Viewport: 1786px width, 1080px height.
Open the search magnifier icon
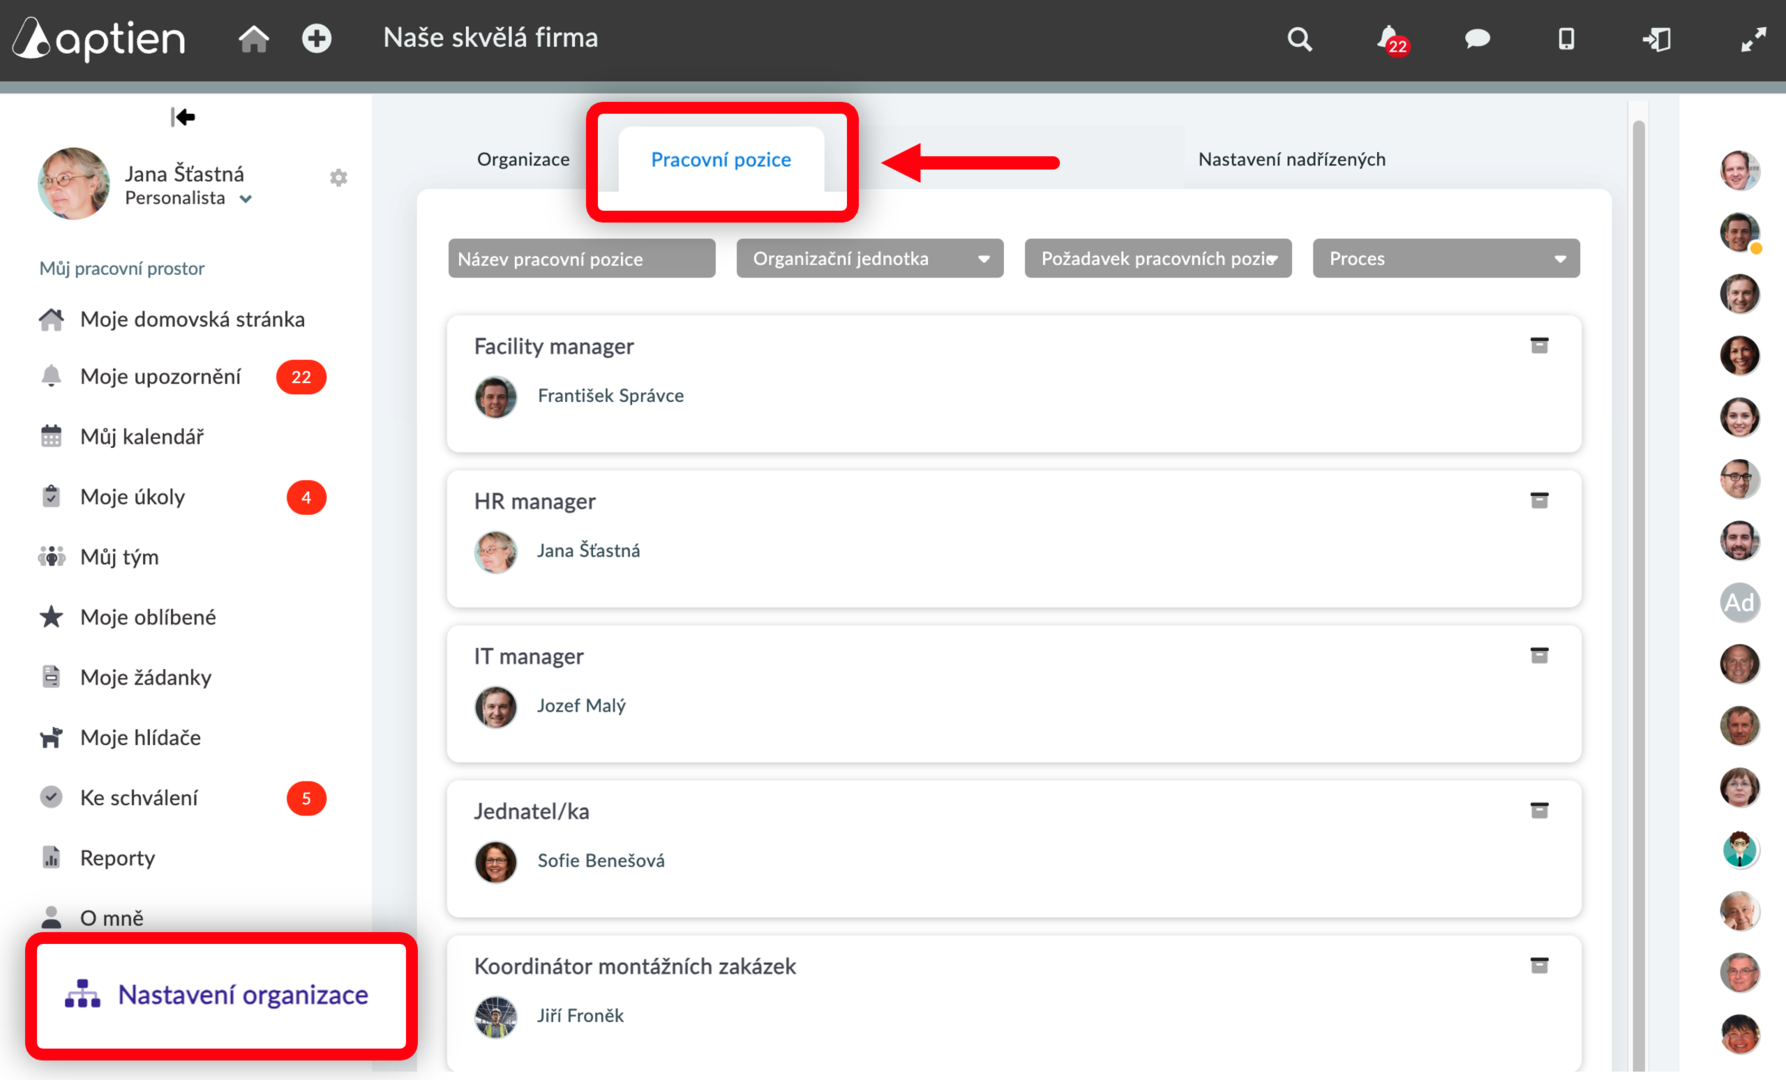coord(1300,39)
